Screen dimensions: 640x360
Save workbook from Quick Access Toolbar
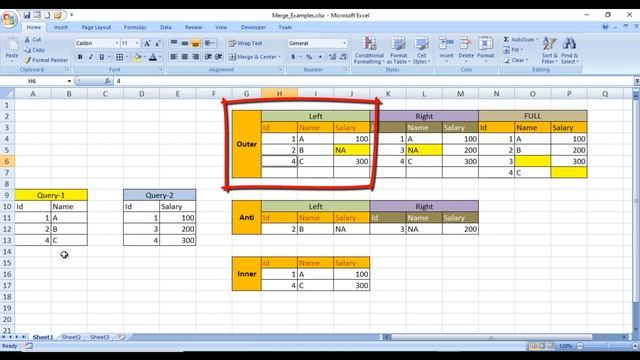(x=27, y=15)
